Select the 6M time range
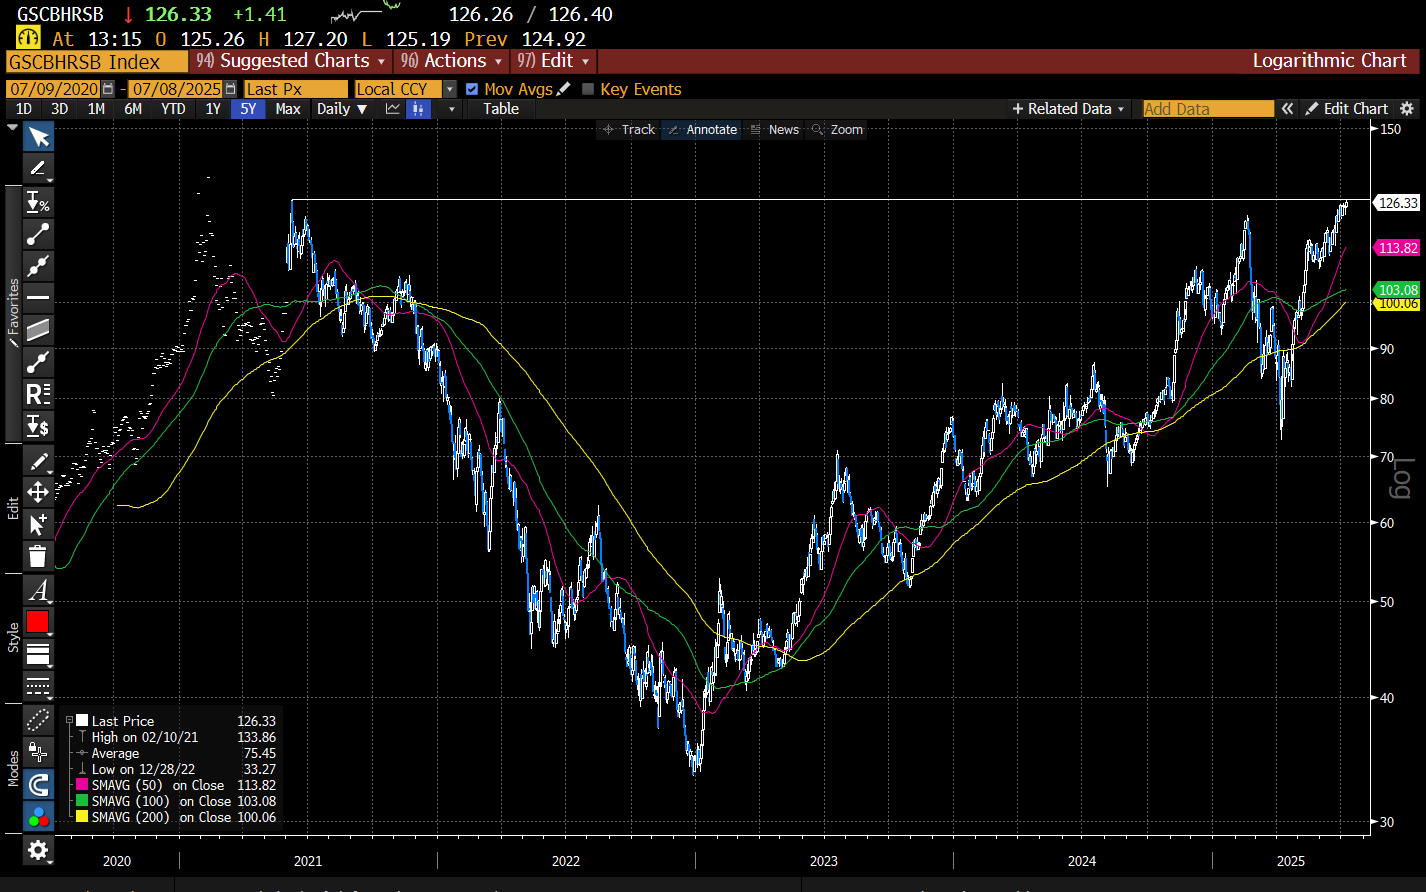 click(133, 109)
